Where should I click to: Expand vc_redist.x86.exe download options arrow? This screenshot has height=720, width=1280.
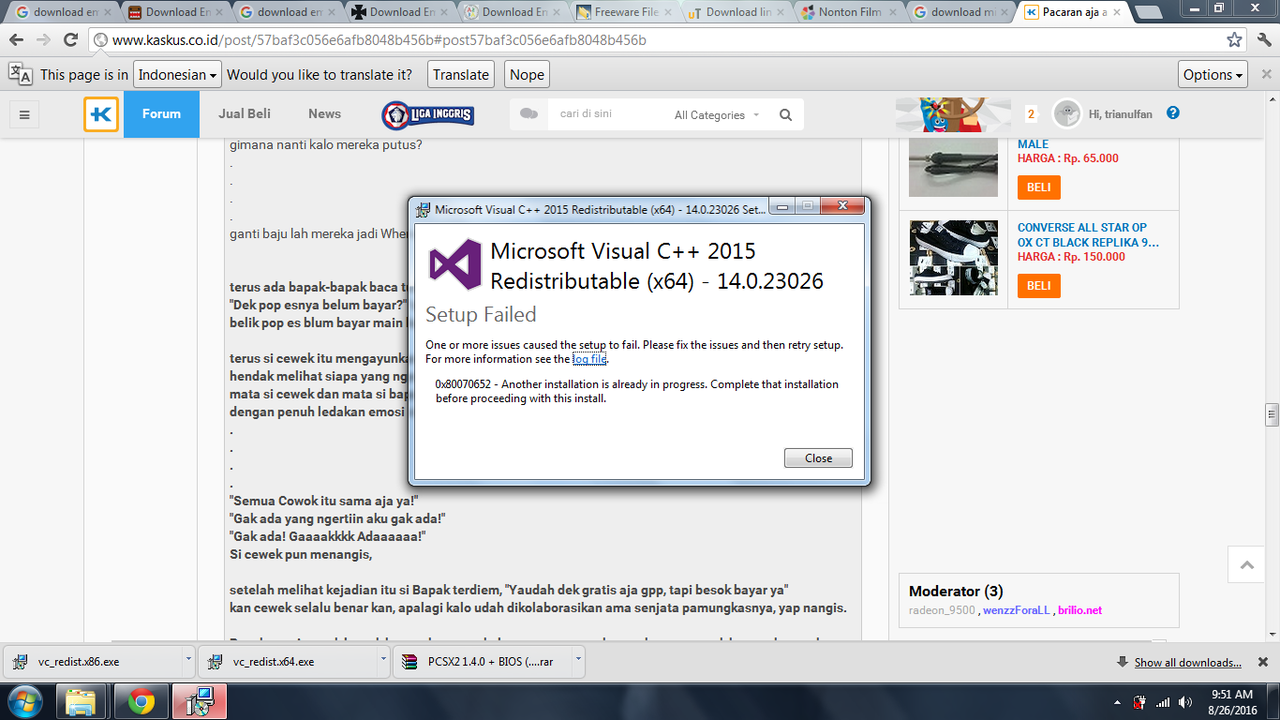point(189,661)
